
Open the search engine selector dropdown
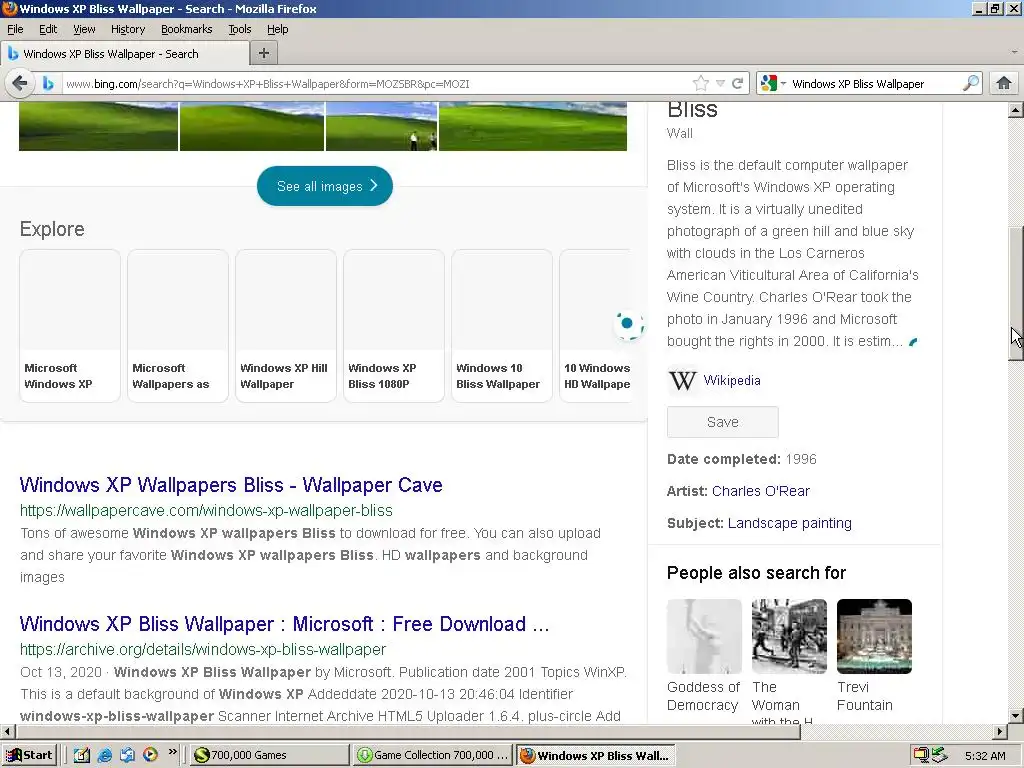tap(773, 84)
